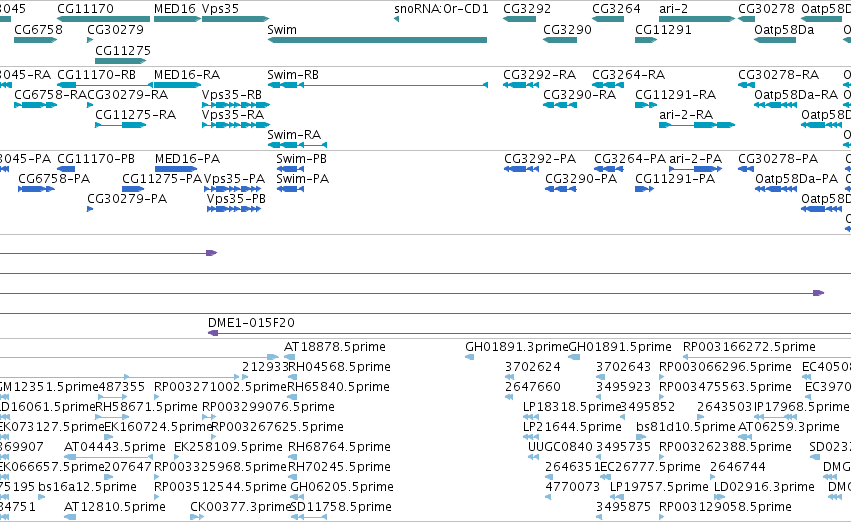Click the Vps35-RA transcript label

point(233,114)
